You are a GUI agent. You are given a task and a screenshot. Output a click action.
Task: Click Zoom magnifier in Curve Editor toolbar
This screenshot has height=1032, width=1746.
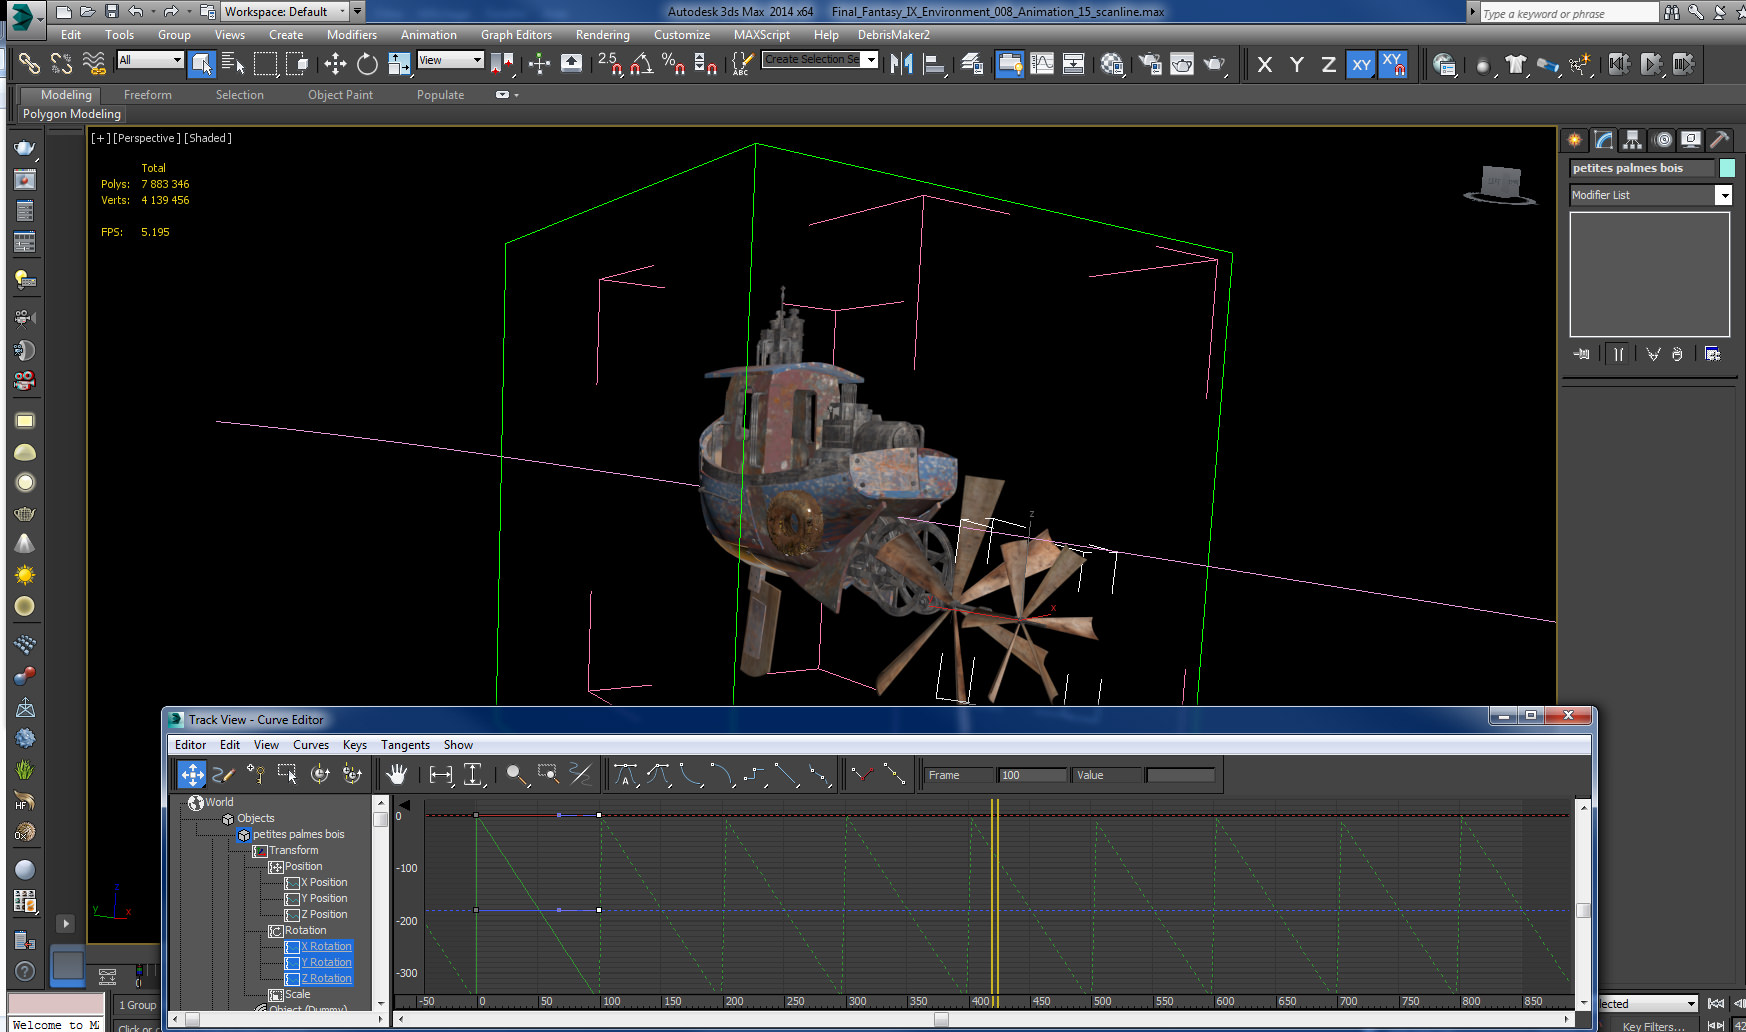pos(516,774)
